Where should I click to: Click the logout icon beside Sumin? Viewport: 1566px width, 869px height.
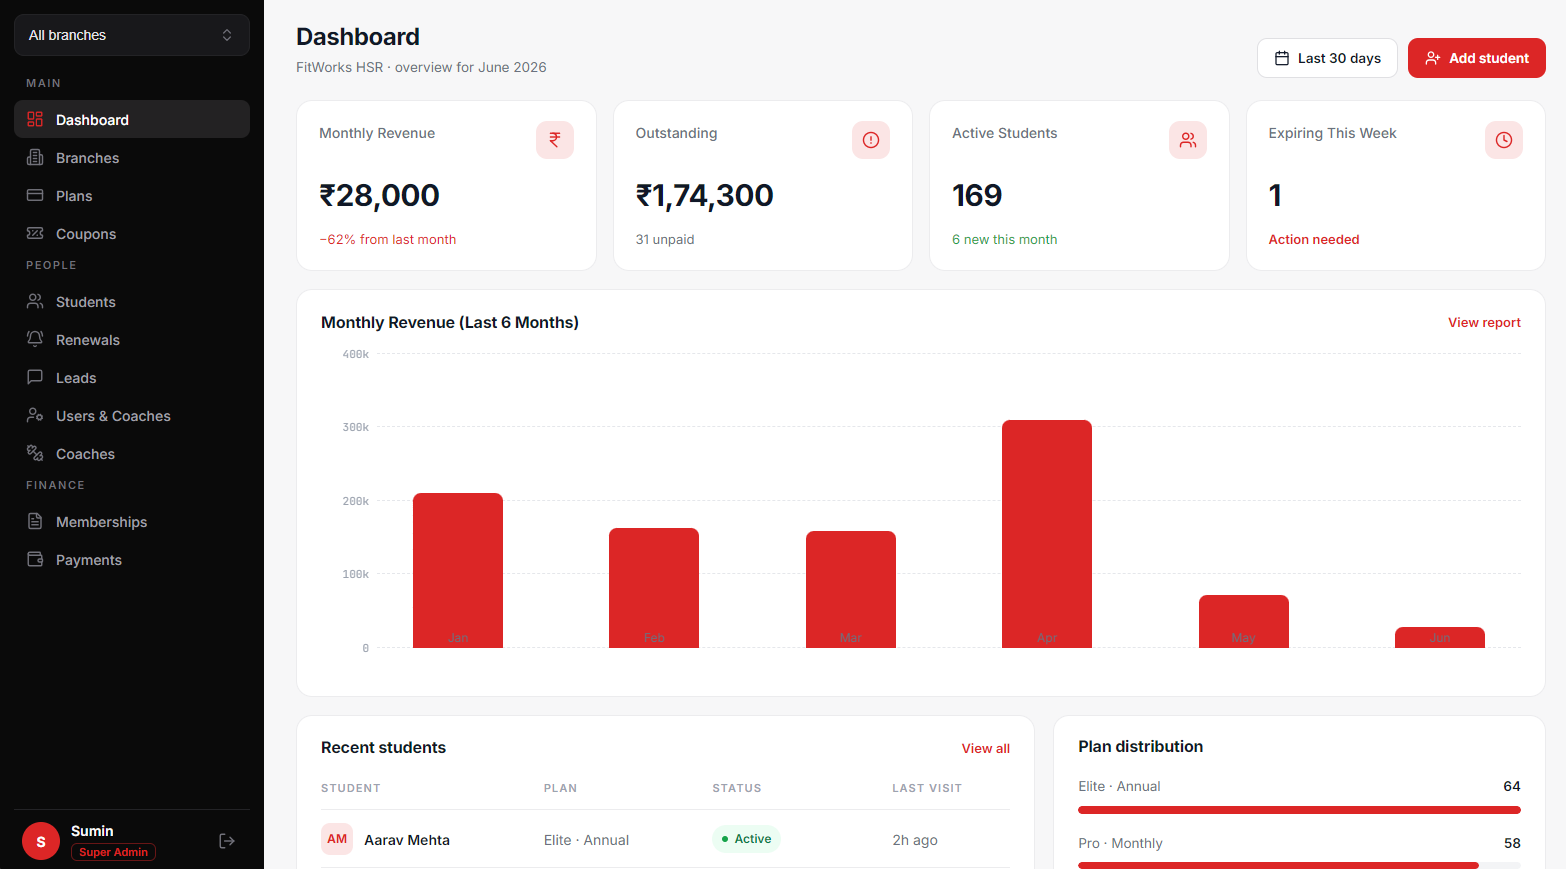click(227, 841)
